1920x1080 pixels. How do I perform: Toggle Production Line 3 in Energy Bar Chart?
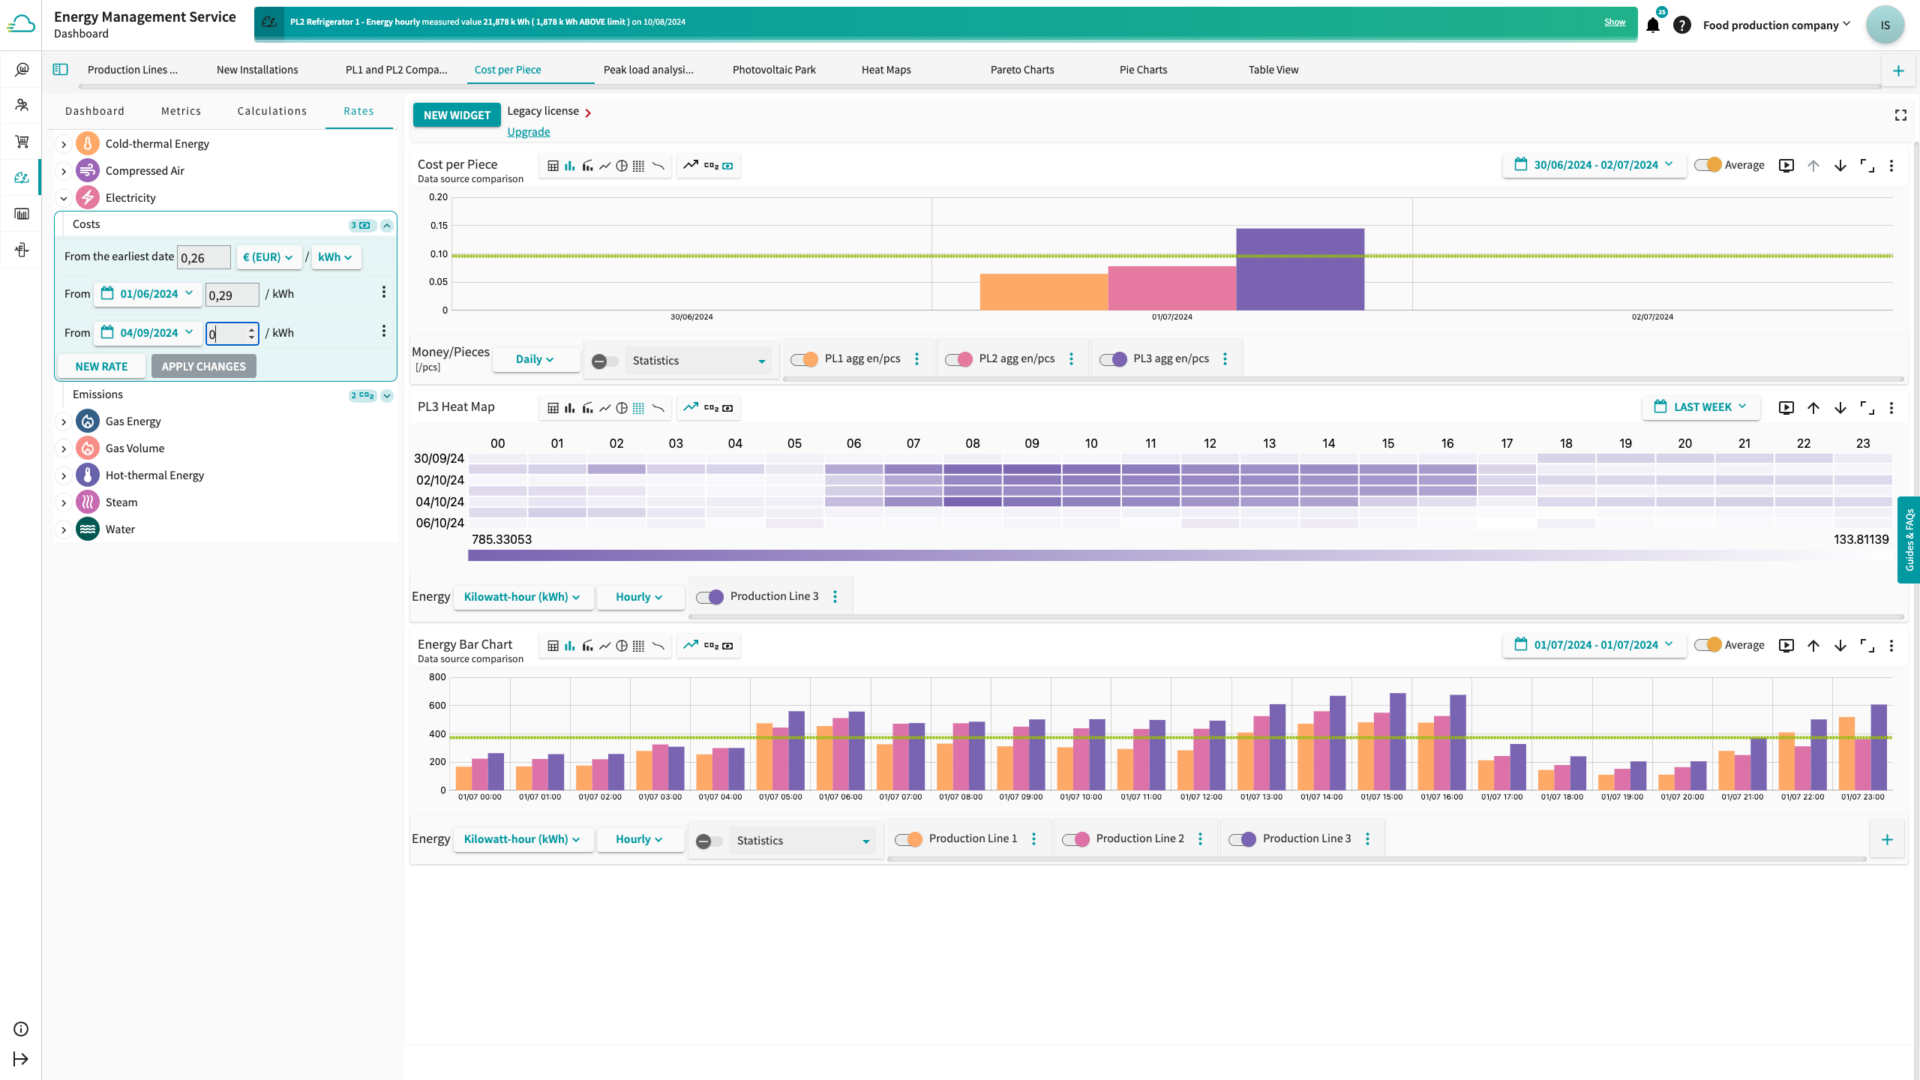coord(1242,839)
